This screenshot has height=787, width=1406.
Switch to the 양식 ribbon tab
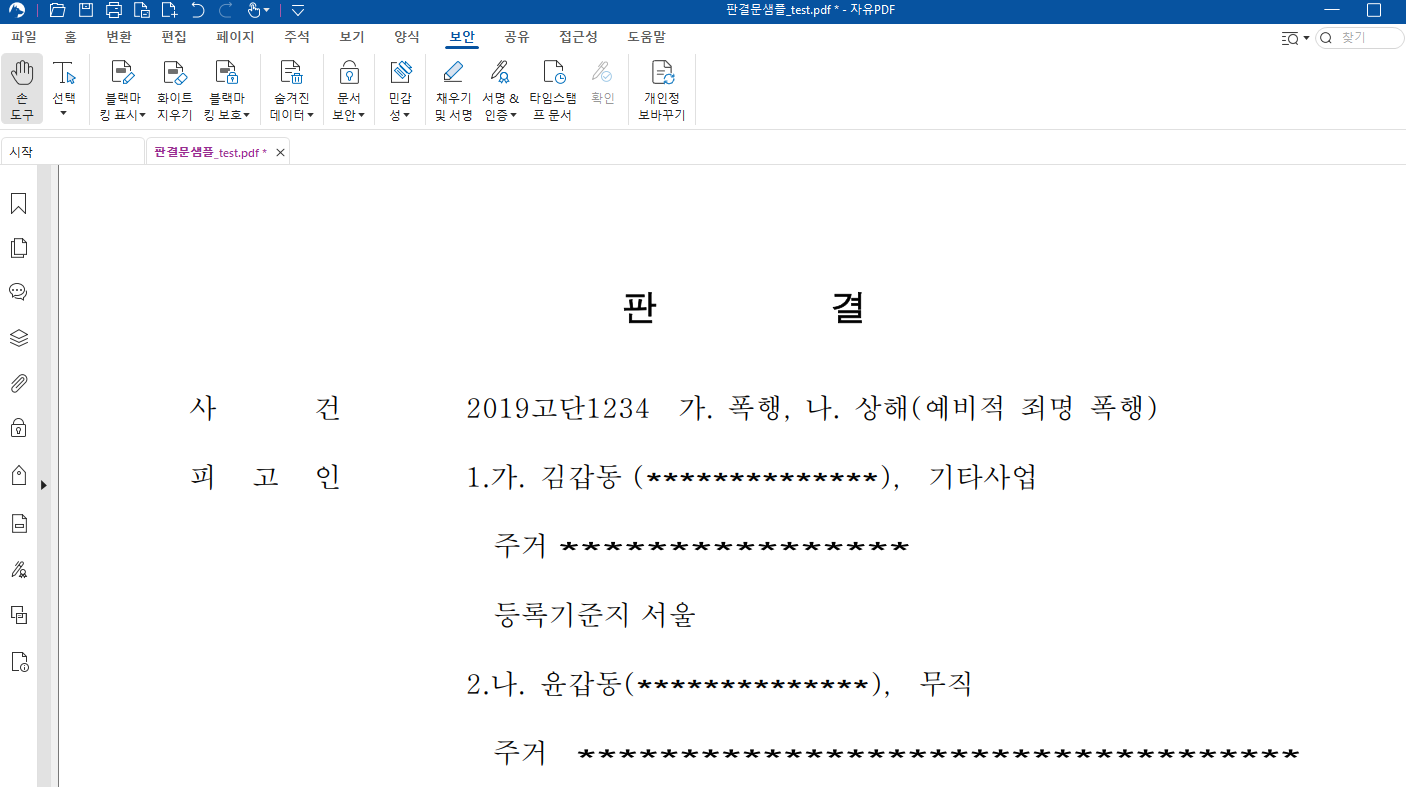pyautogui.click(x=407, y=37)
